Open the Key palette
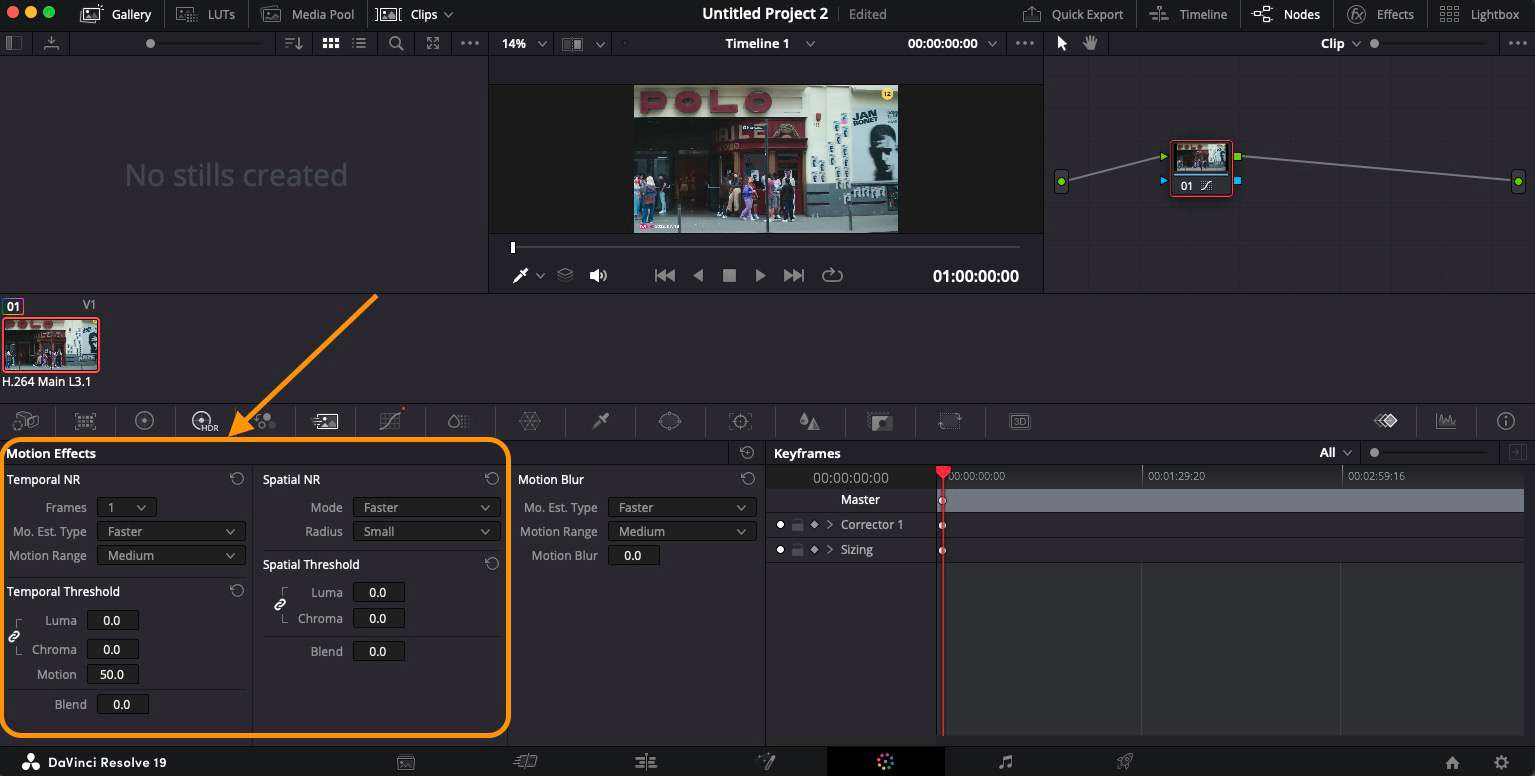 click(x=879, y=421)
